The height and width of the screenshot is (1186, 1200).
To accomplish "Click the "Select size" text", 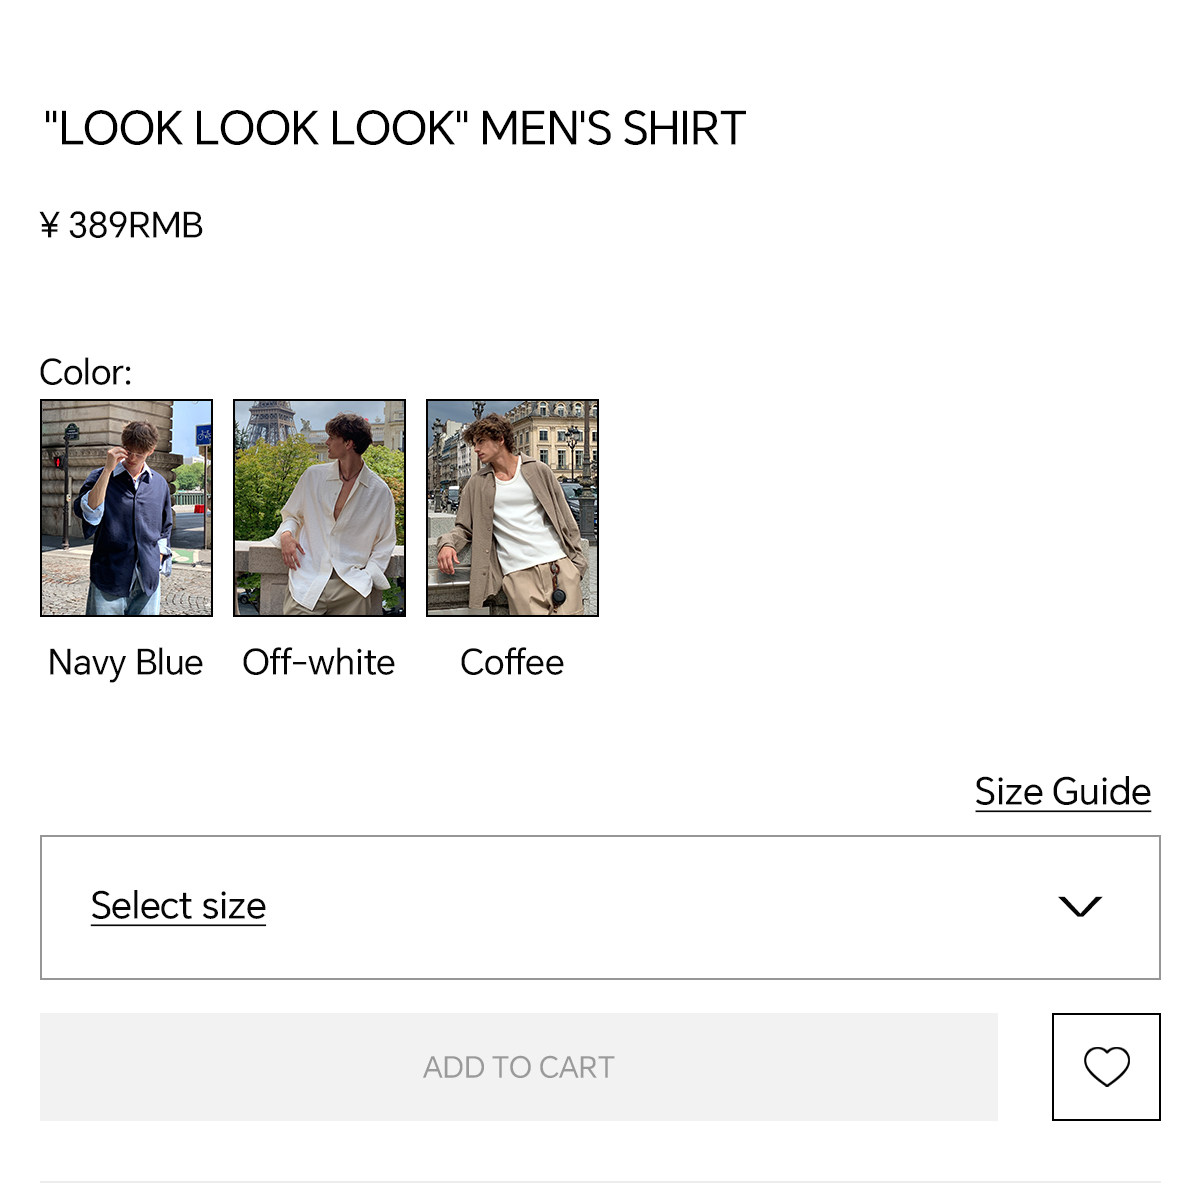I will [x=178, y=906].
